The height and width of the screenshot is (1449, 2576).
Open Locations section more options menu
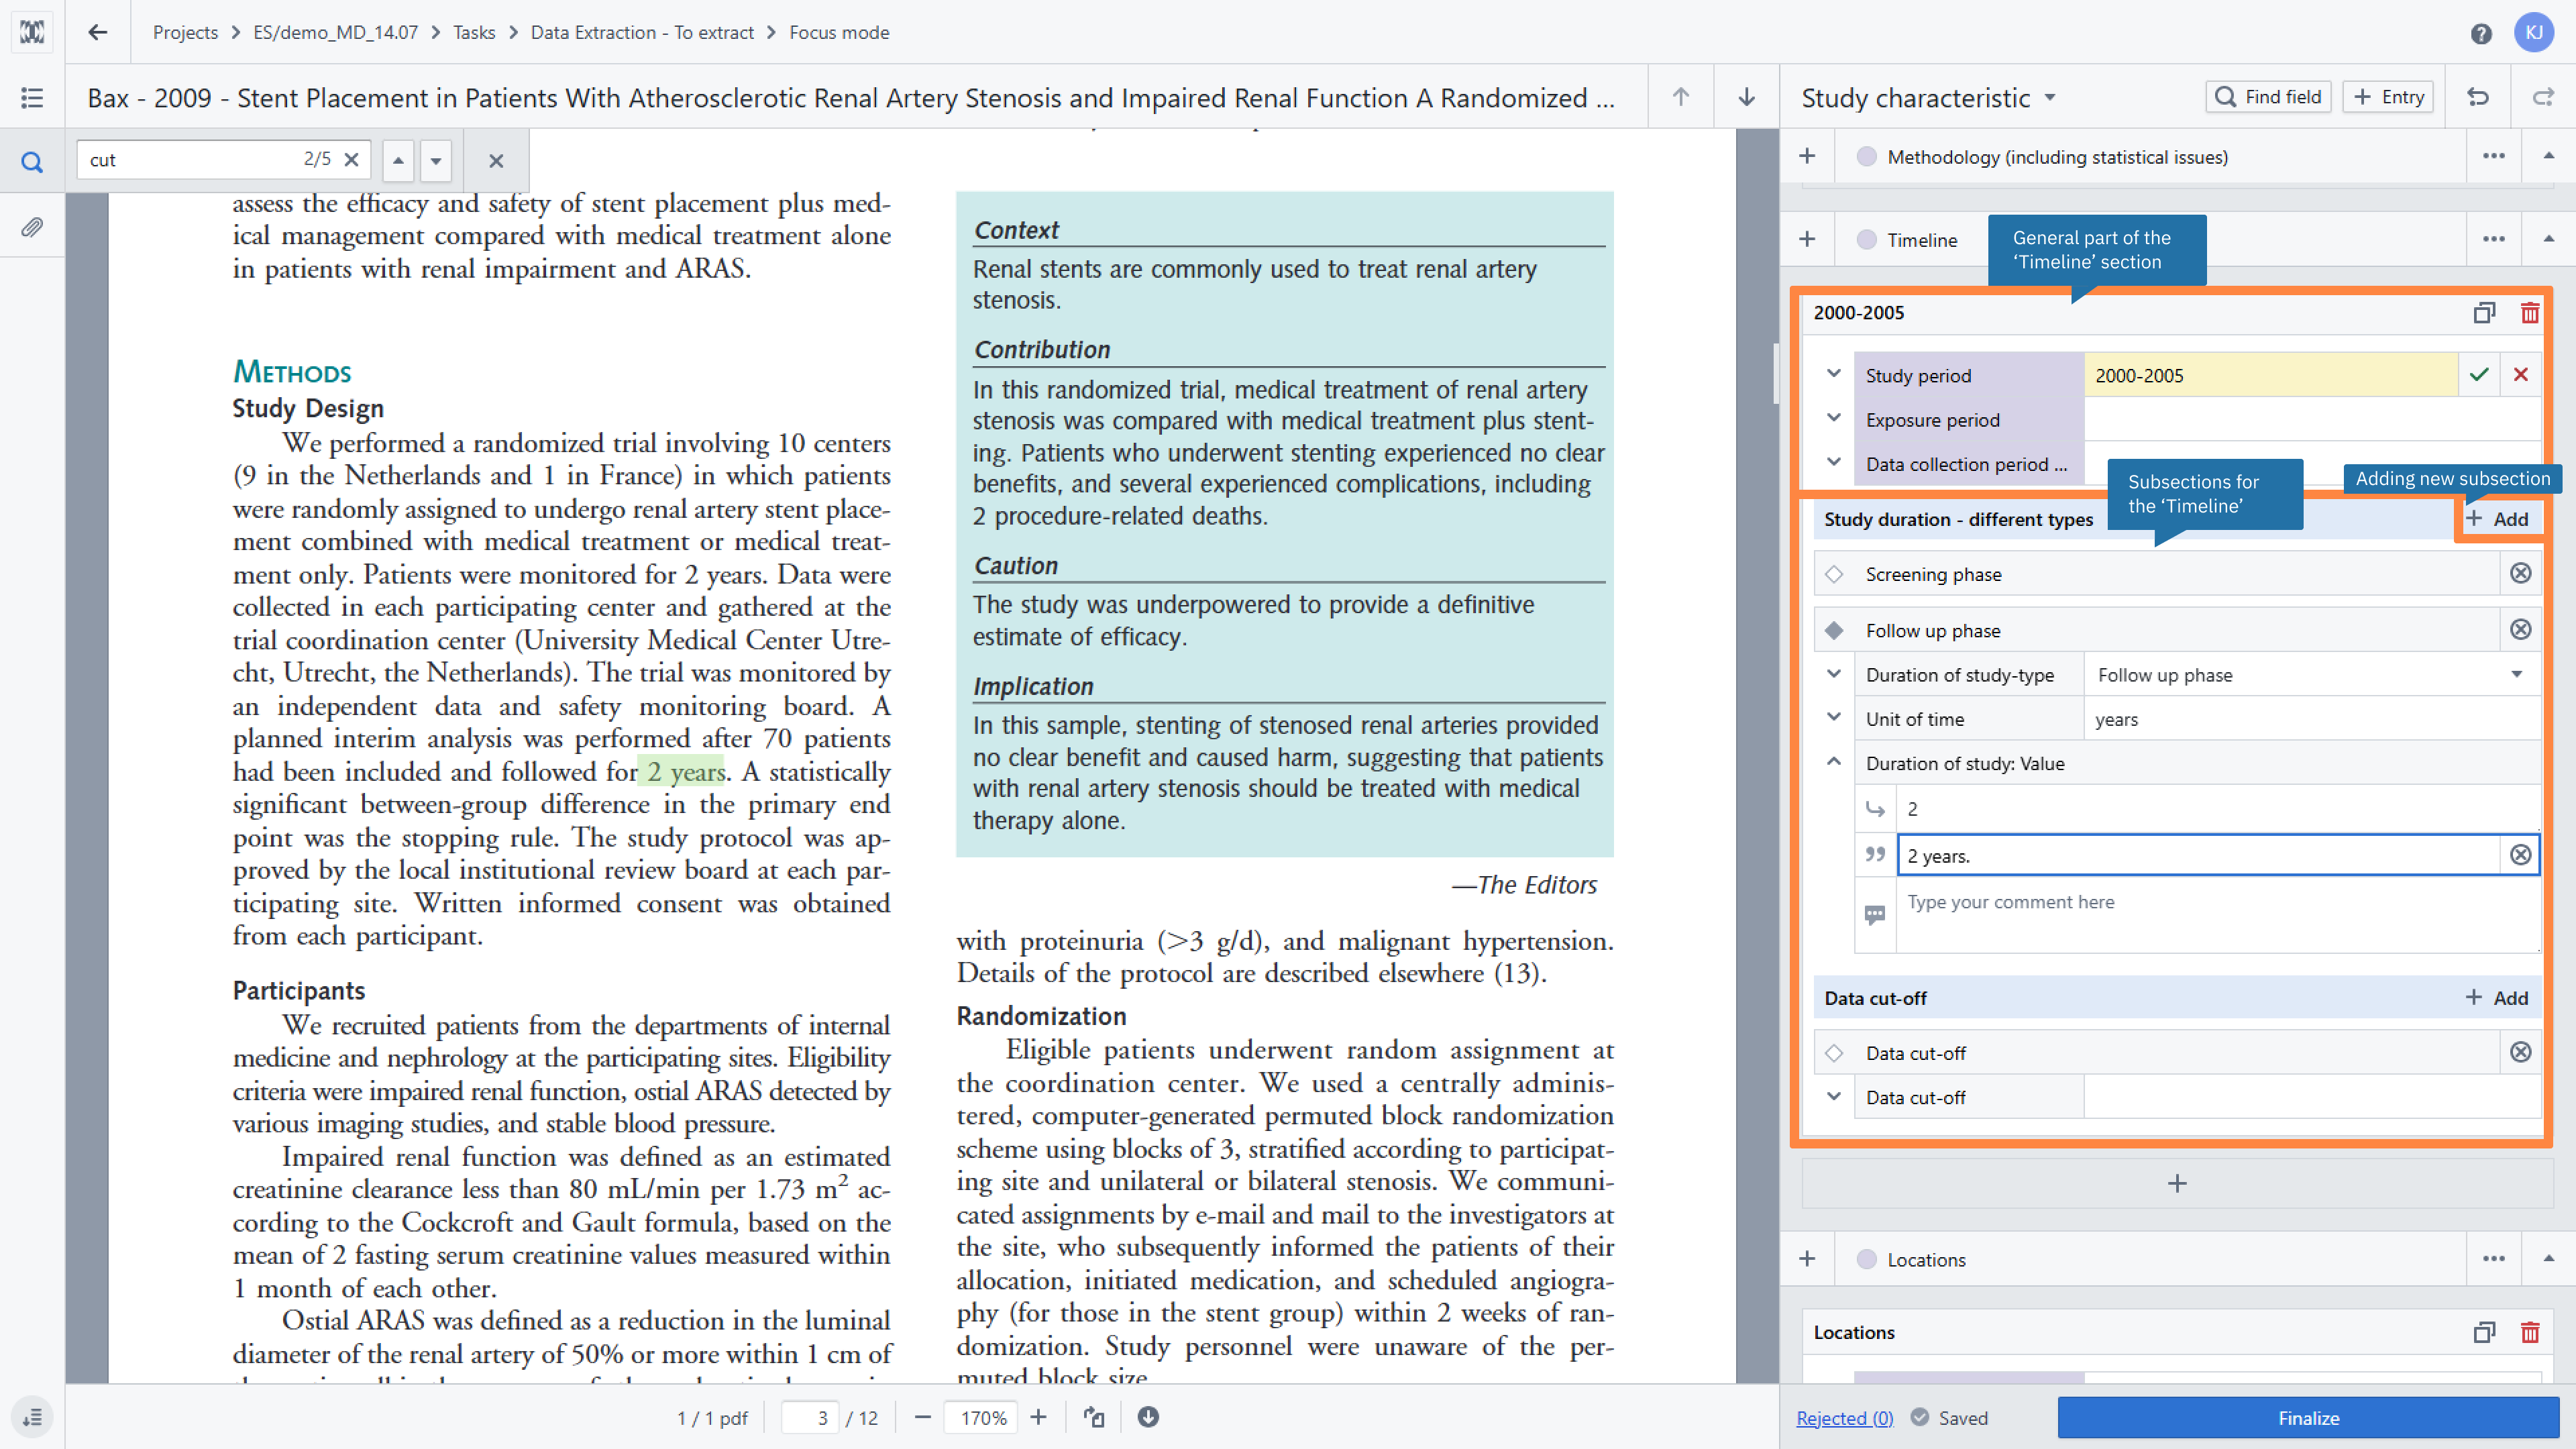click(x=2493, y=1259)
